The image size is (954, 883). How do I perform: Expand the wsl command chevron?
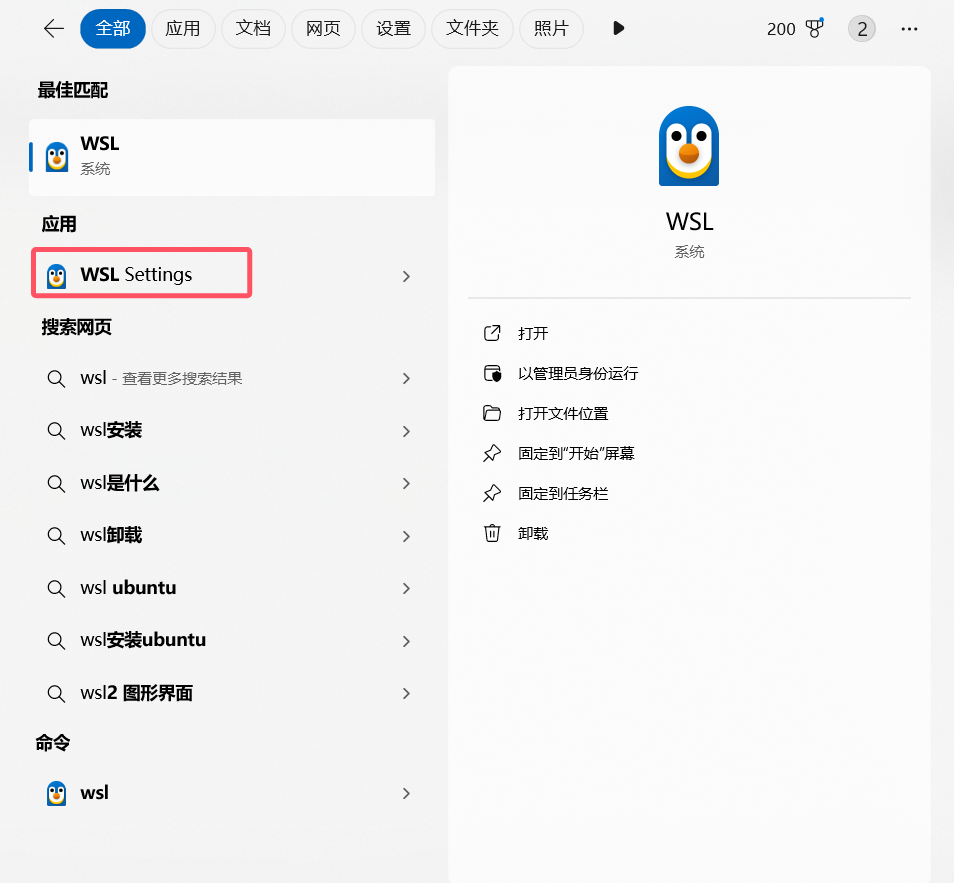click(x=406, y=794)
